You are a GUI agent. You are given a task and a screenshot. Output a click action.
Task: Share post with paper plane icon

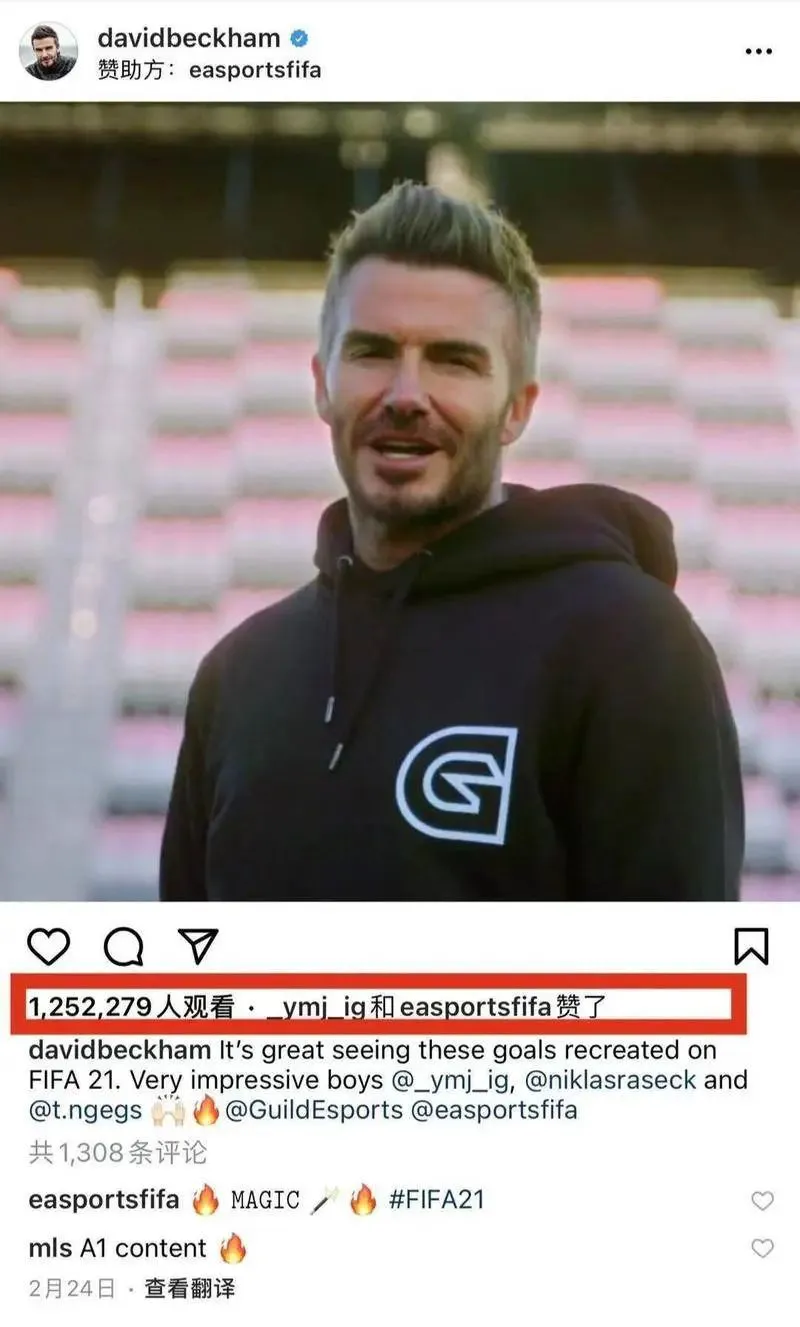[198, 945]
